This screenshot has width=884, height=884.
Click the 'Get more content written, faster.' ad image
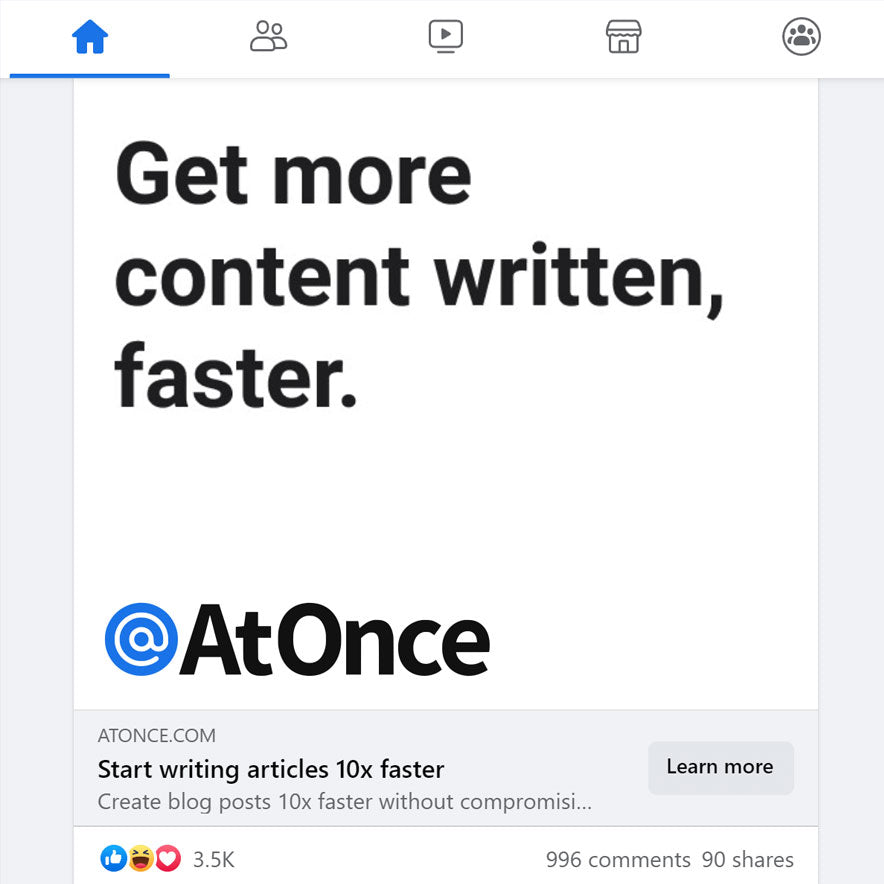(x=445, y=394)
